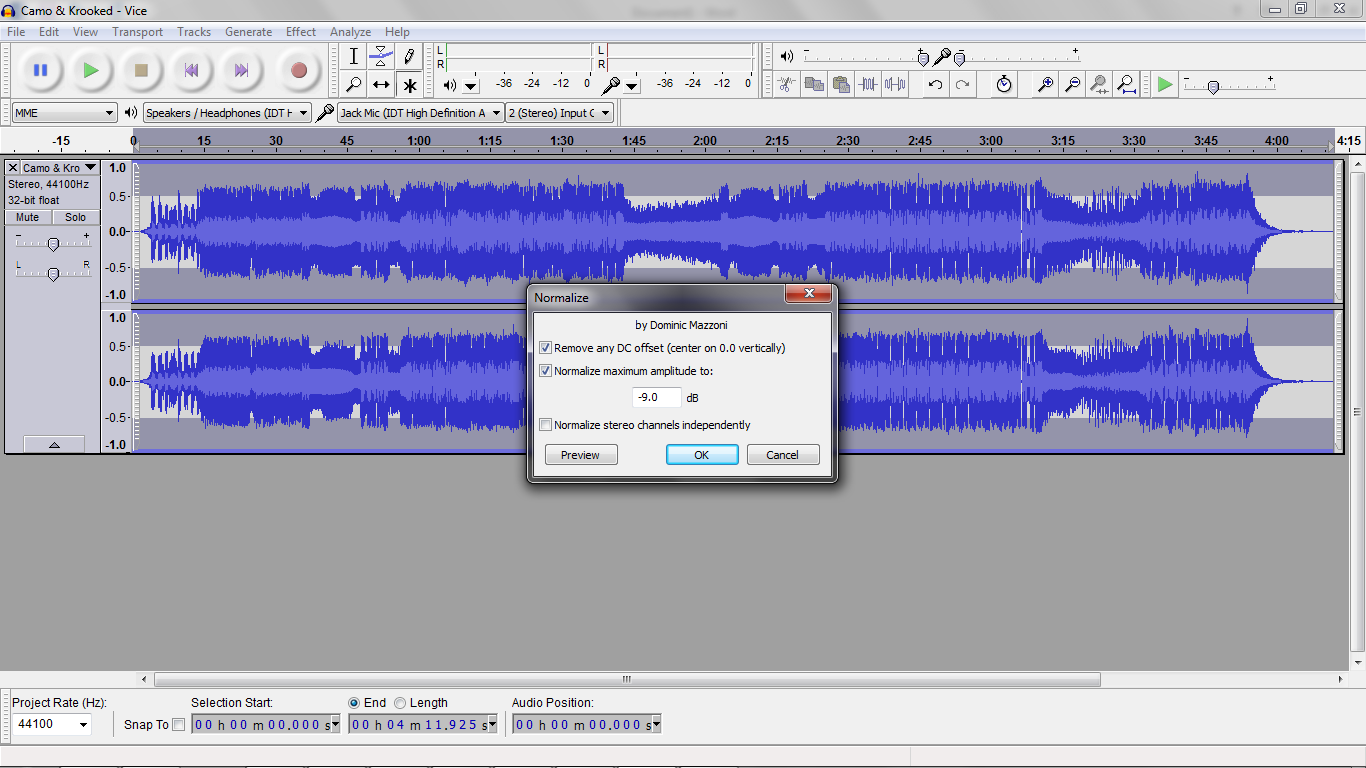
Task: Open the Jack Mic input device dropdown
Action: 420,113
